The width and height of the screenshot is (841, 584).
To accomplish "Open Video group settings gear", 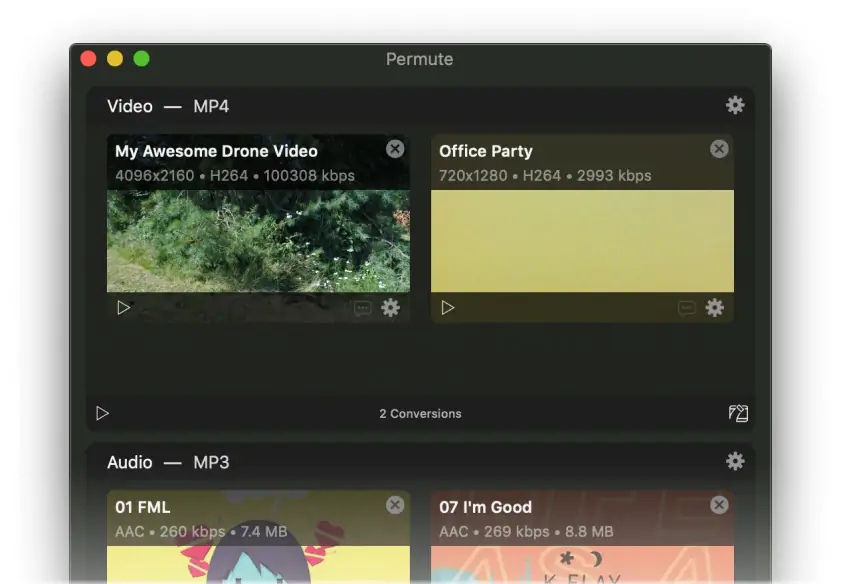I will pos(735,105).
